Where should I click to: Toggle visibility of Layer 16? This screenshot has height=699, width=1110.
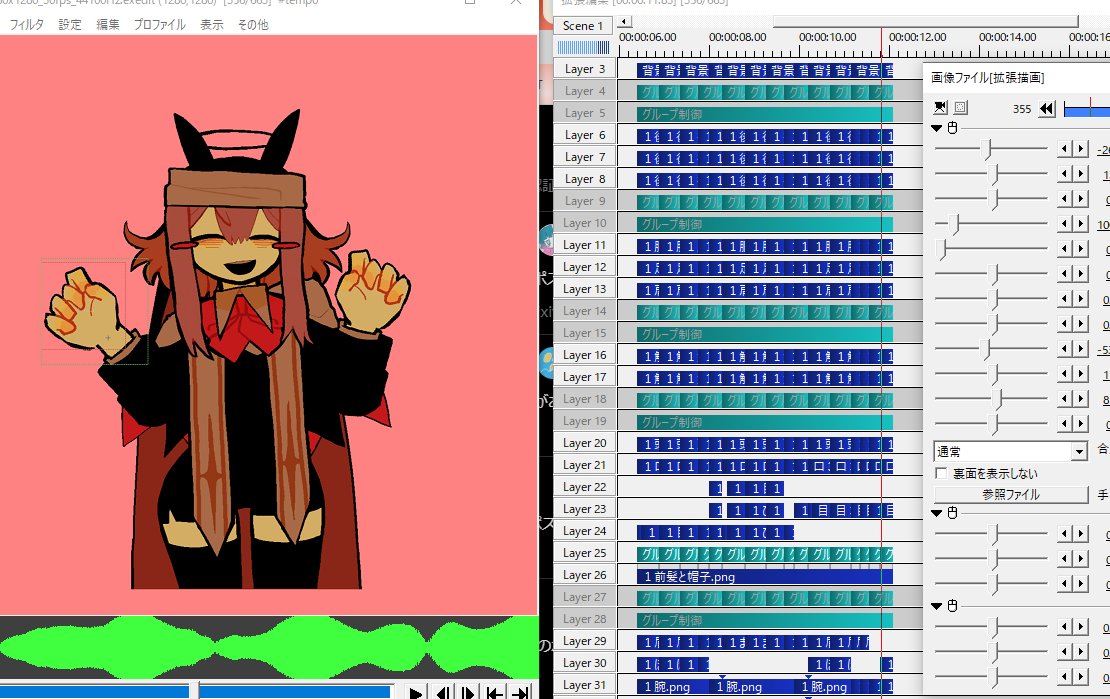click(585, 355)
